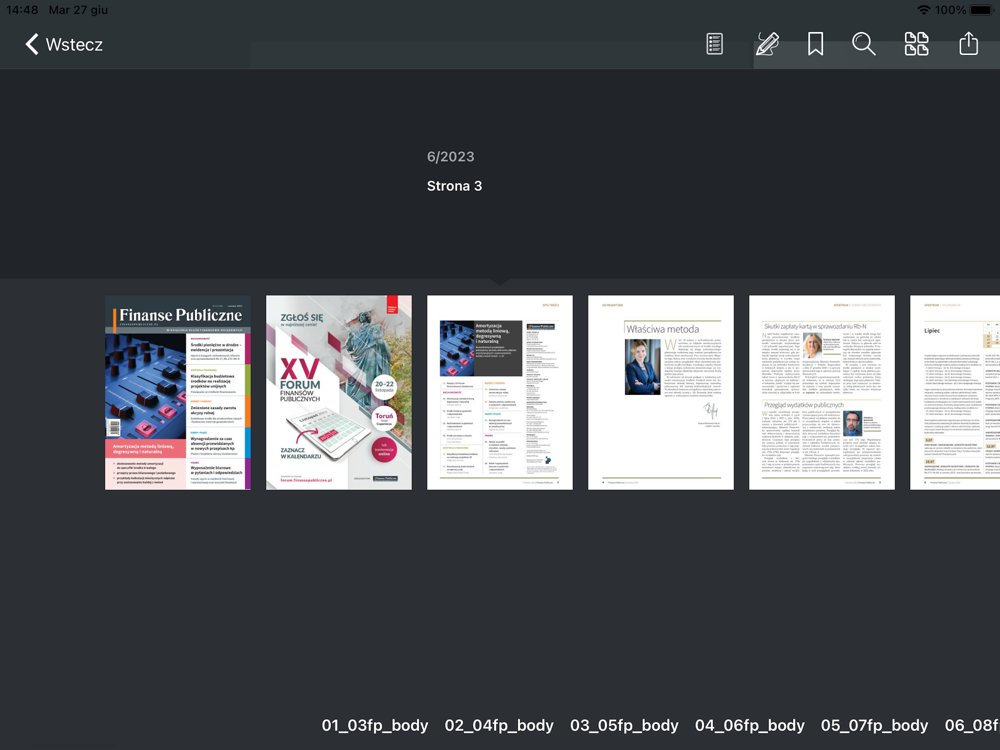Open the partially visible Lipiec page thumbnail

click(x=955, y=392)
